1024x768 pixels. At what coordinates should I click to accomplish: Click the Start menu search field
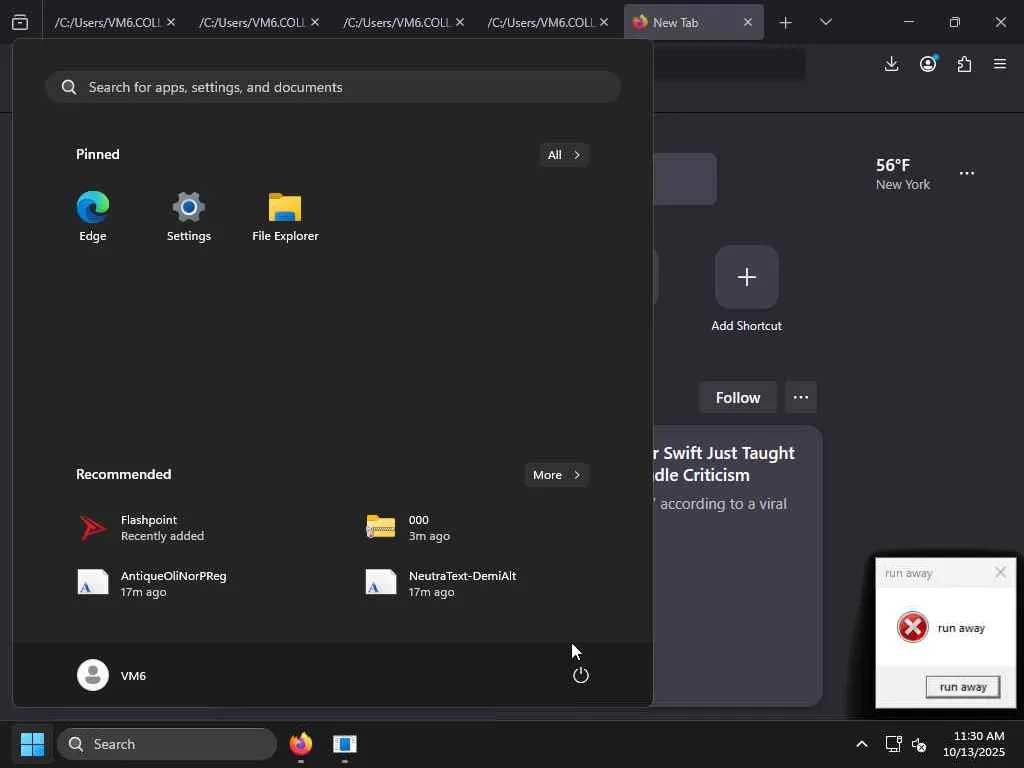pos(332,87)
